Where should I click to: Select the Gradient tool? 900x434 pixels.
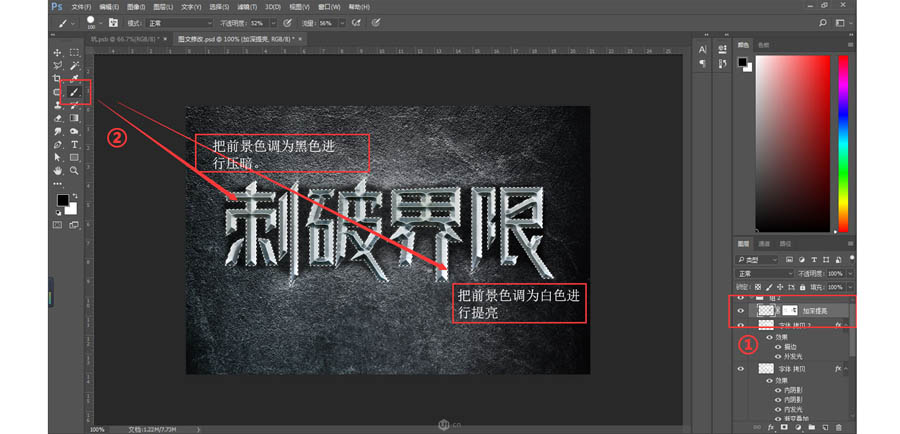click(x=74, y=118)
